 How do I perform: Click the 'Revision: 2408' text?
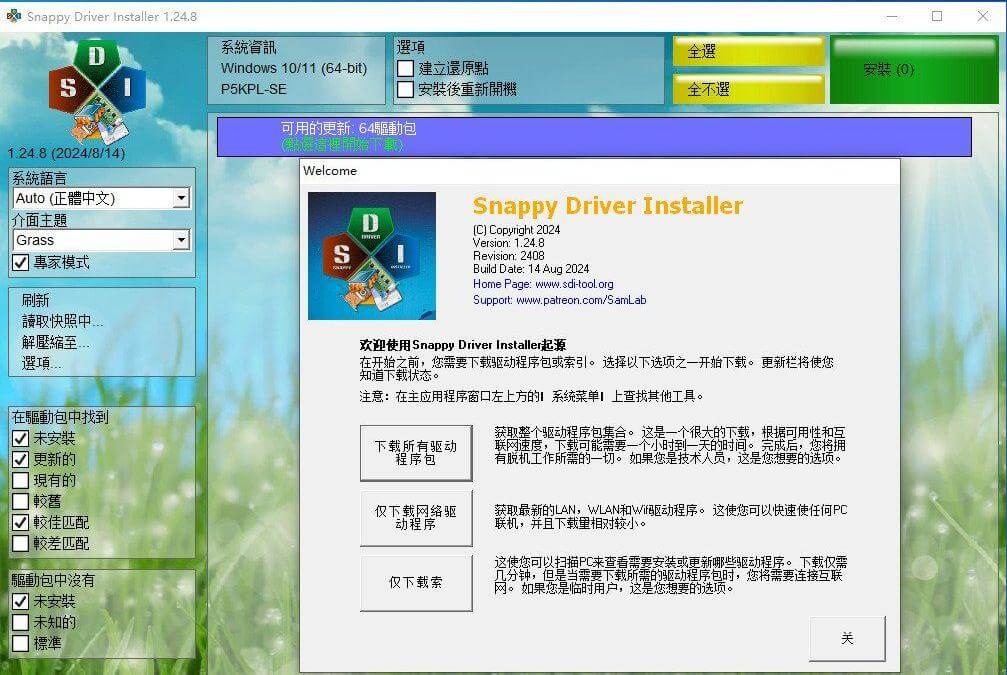coord(509,256)
